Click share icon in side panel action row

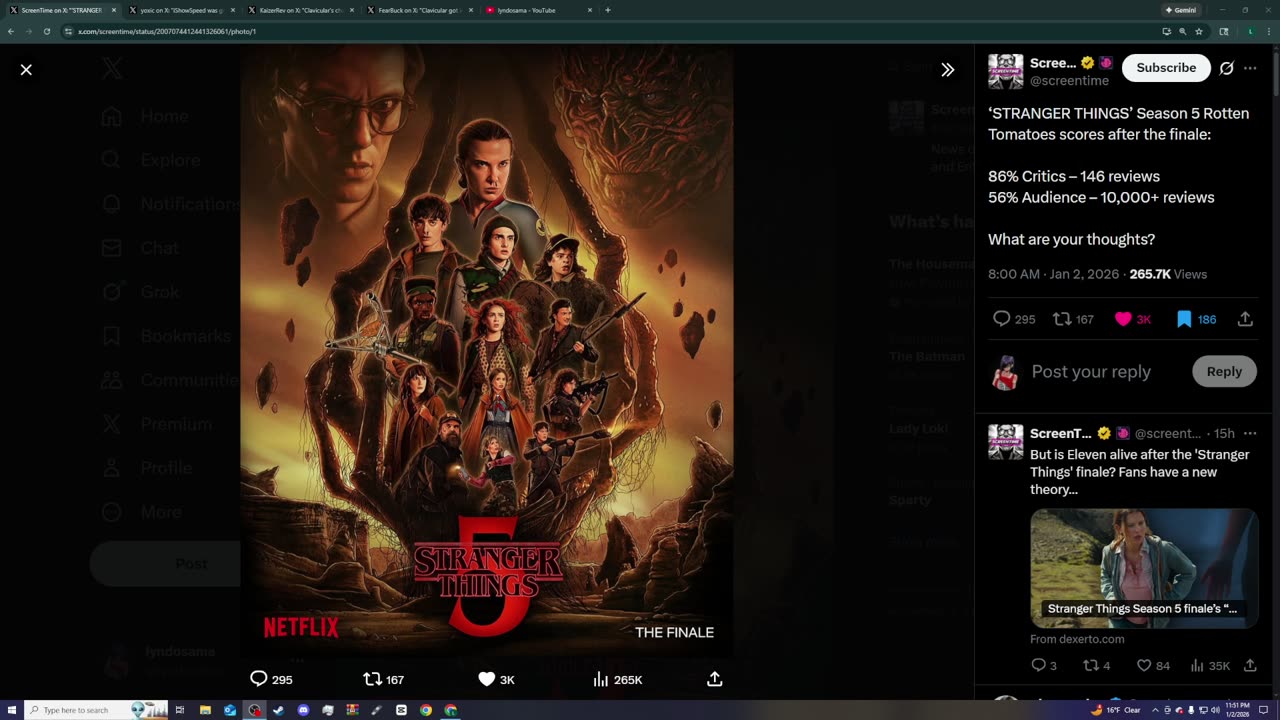tap(1245, 319)
